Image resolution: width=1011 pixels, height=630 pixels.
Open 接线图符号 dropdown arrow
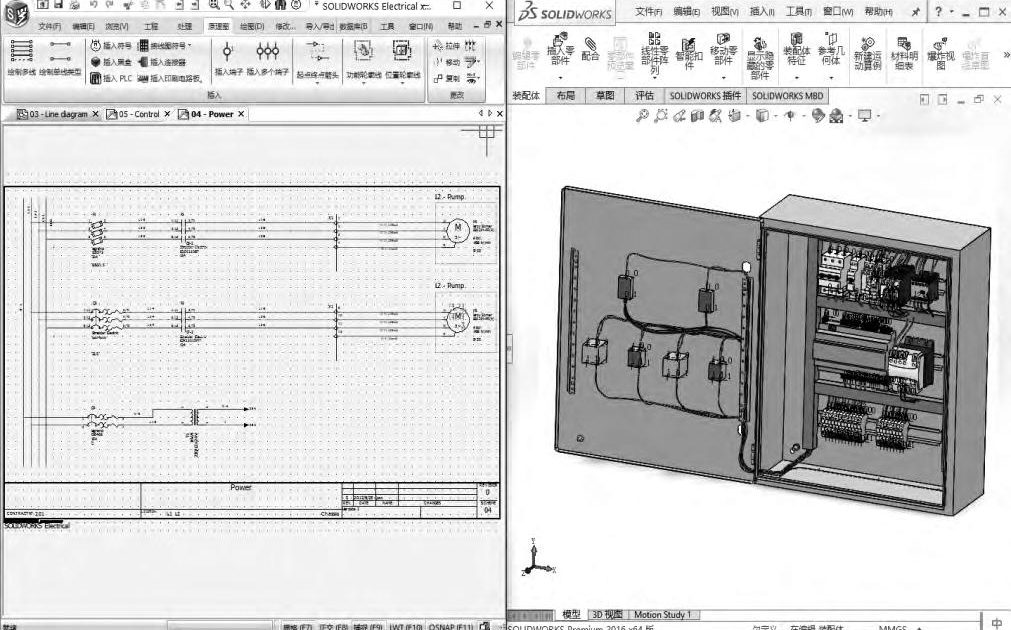[x=190, y=46]
